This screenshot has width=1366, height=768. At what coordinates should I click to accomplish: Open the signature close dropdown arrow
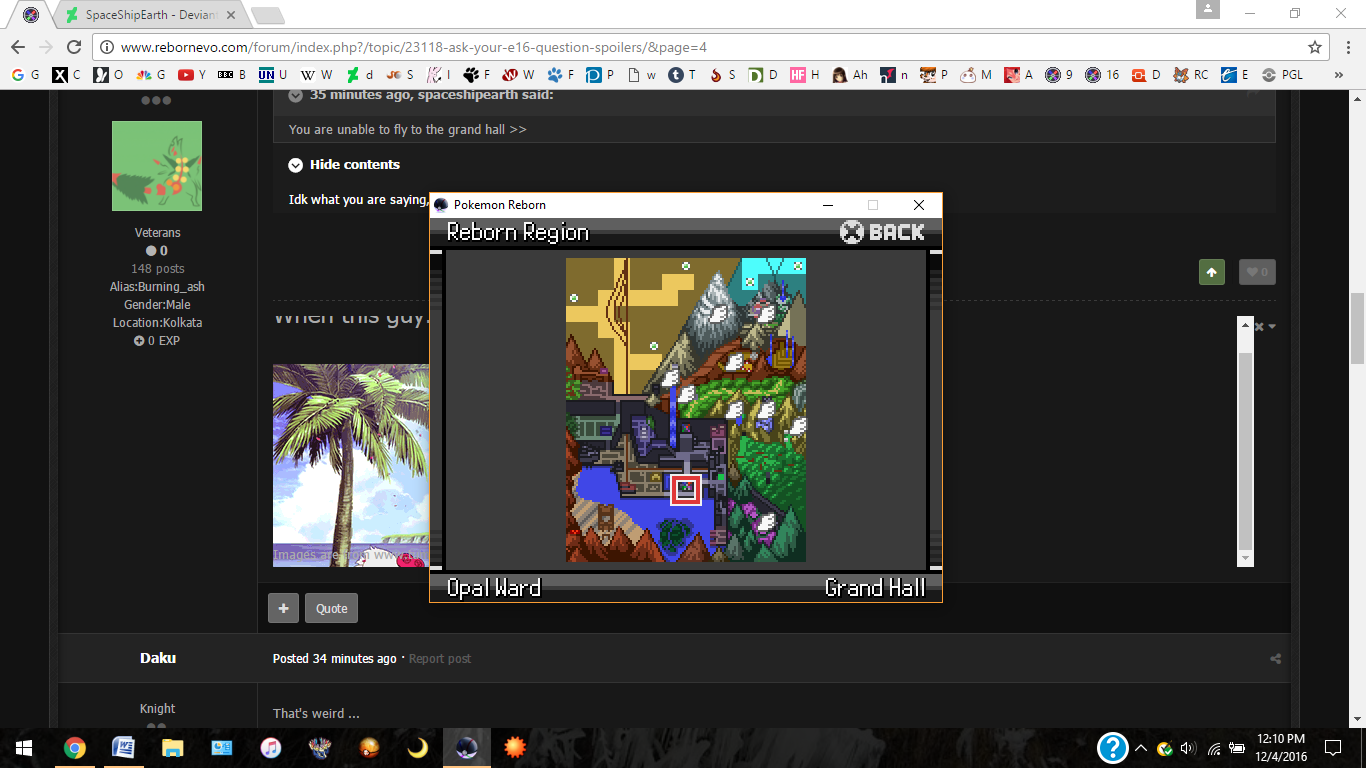(x=1272, y=327)
